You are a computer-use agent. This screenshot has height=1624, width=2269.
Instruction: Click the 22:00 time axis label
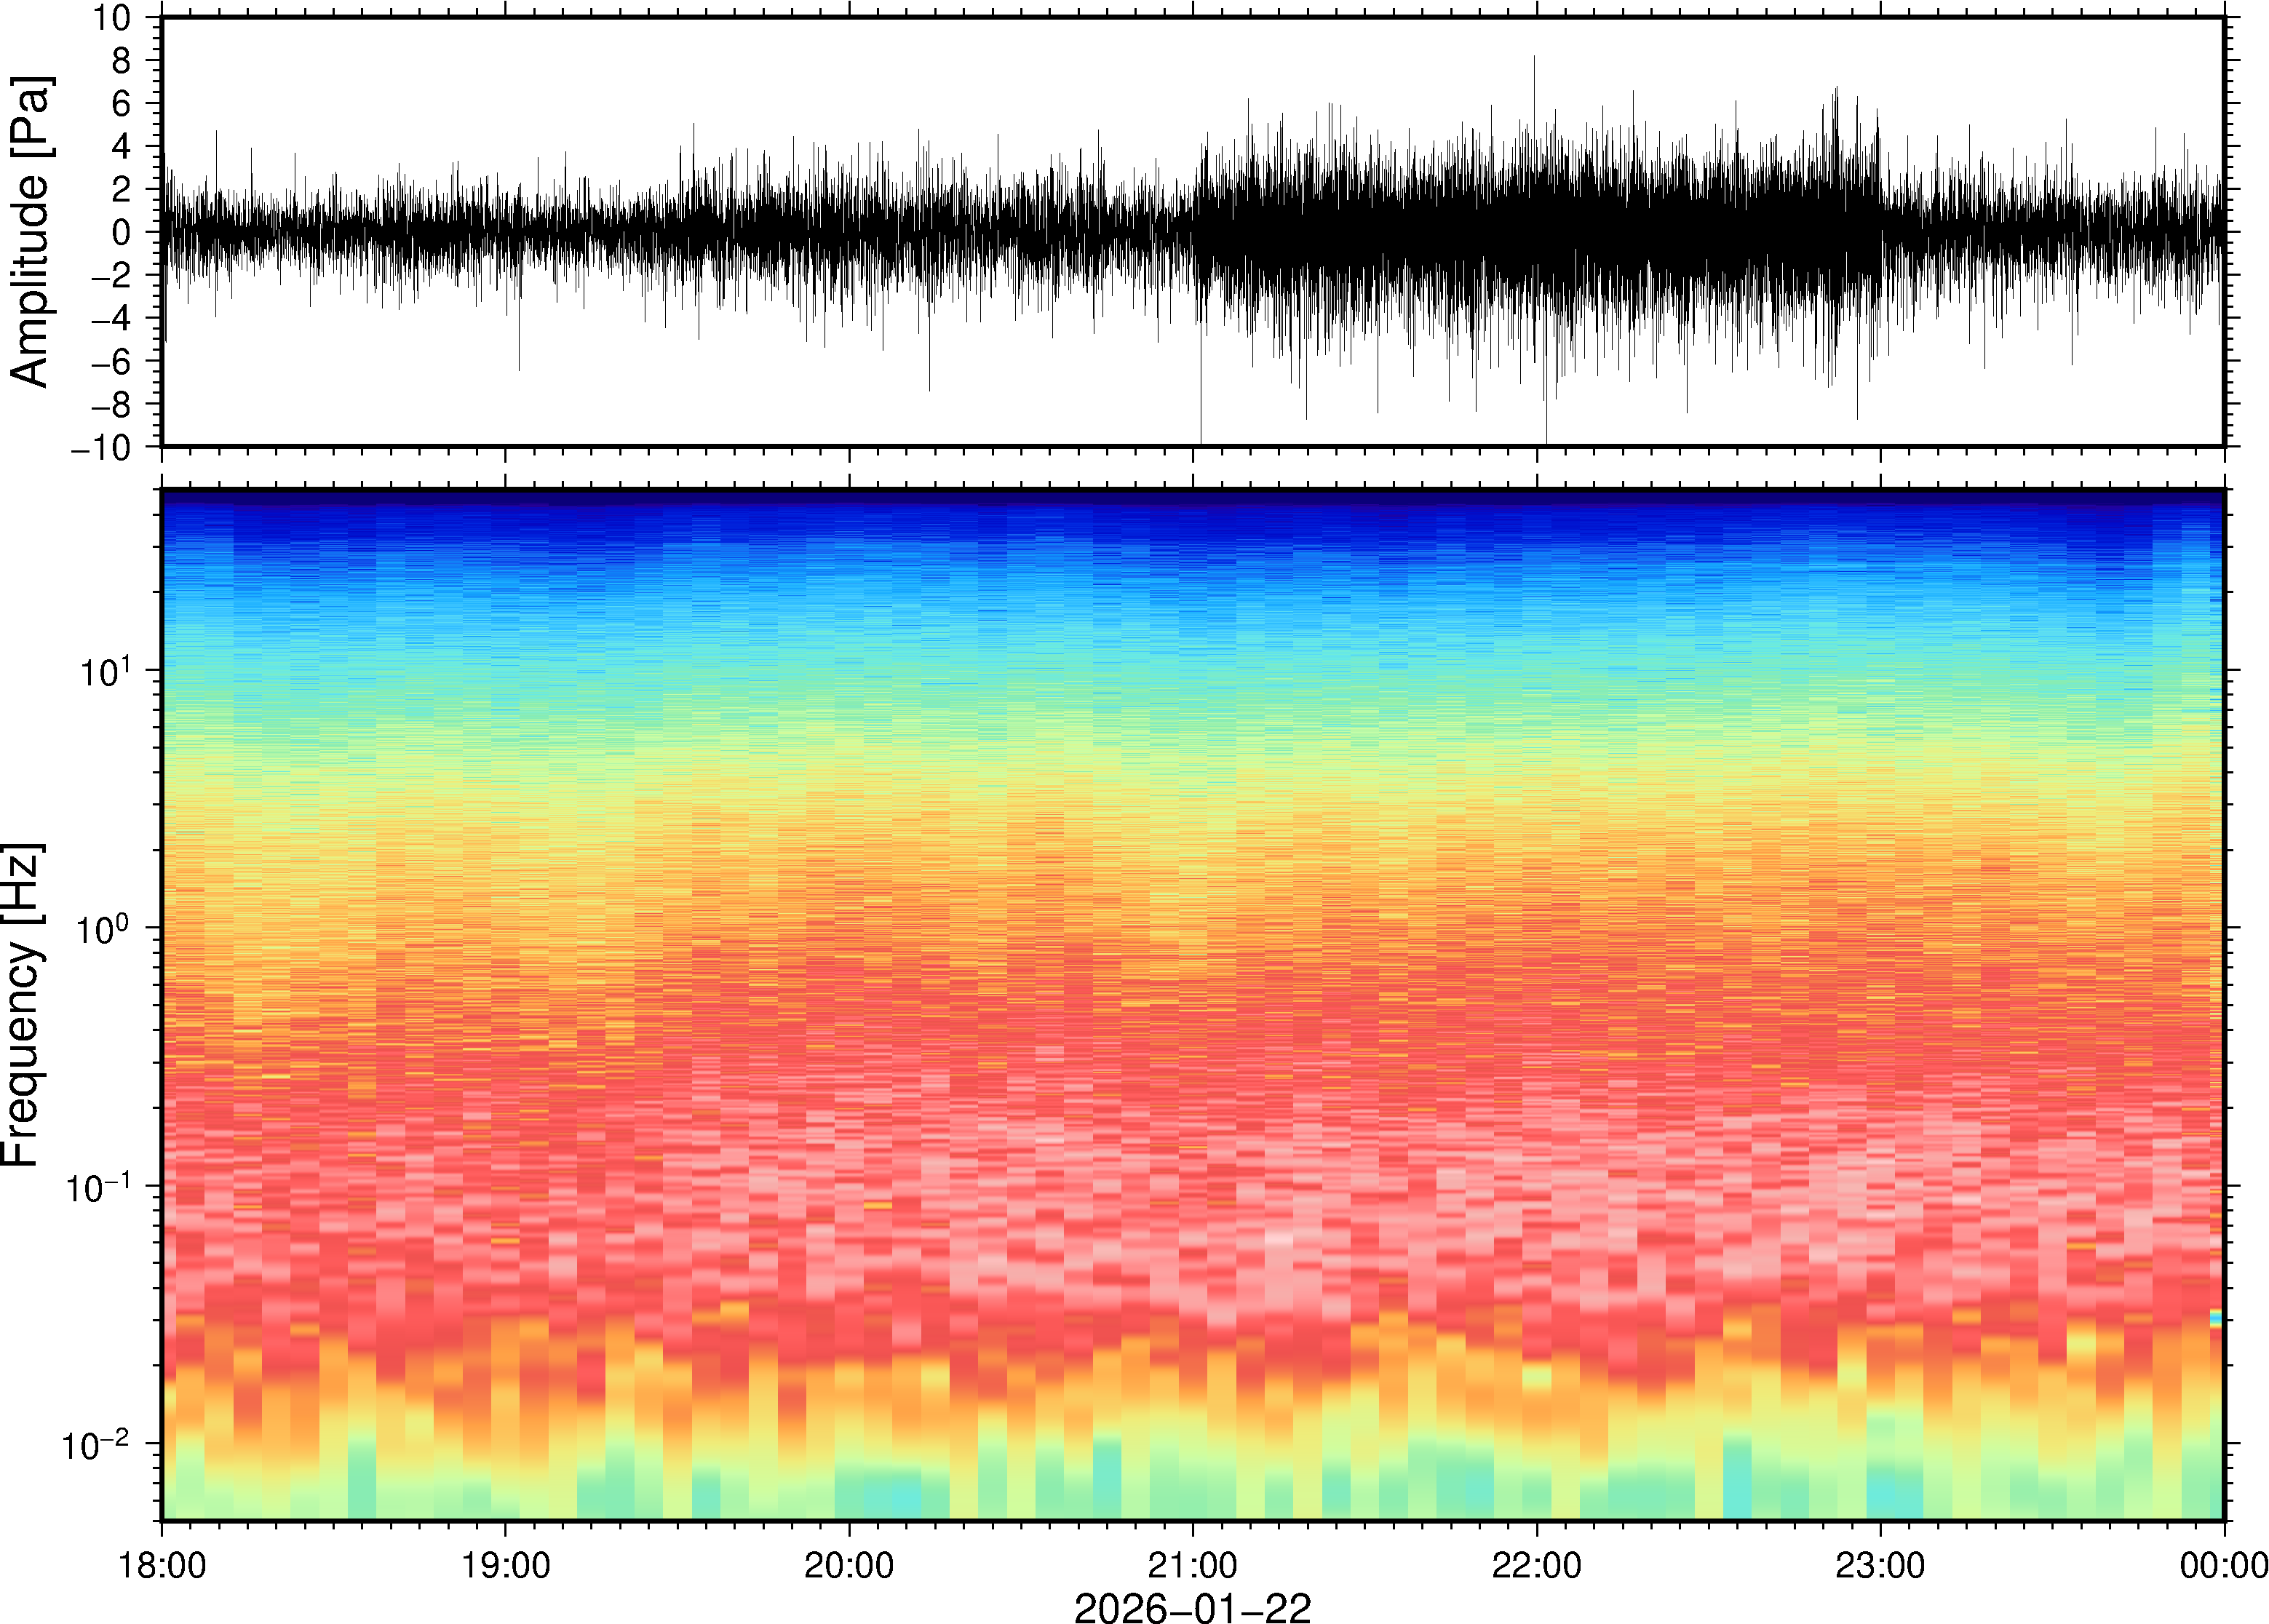[1536, 1564]
